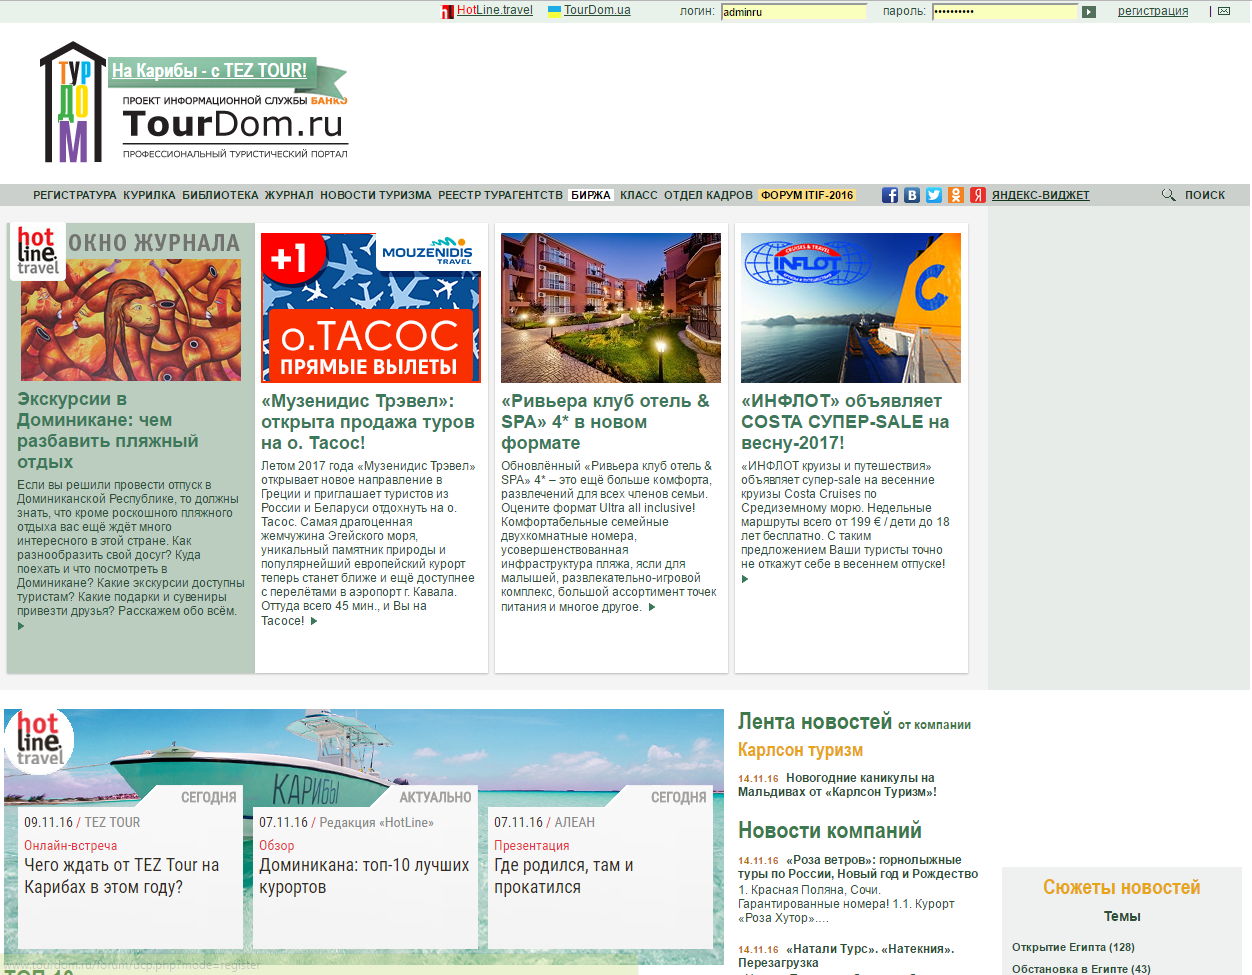This screenshot has height=975, width=1252.
Task: Click the search magnifier icon
Action: pos(1168,195)
